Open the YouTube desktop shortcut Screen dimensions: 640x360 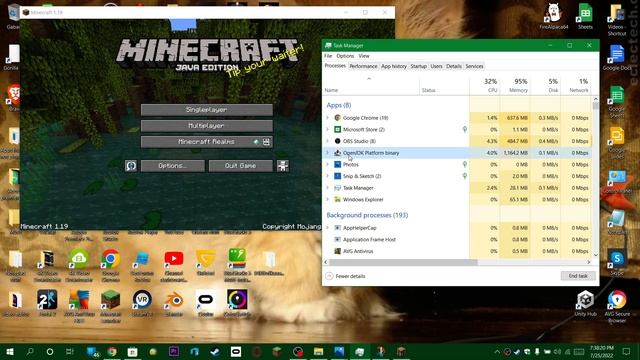pos(174,265)
